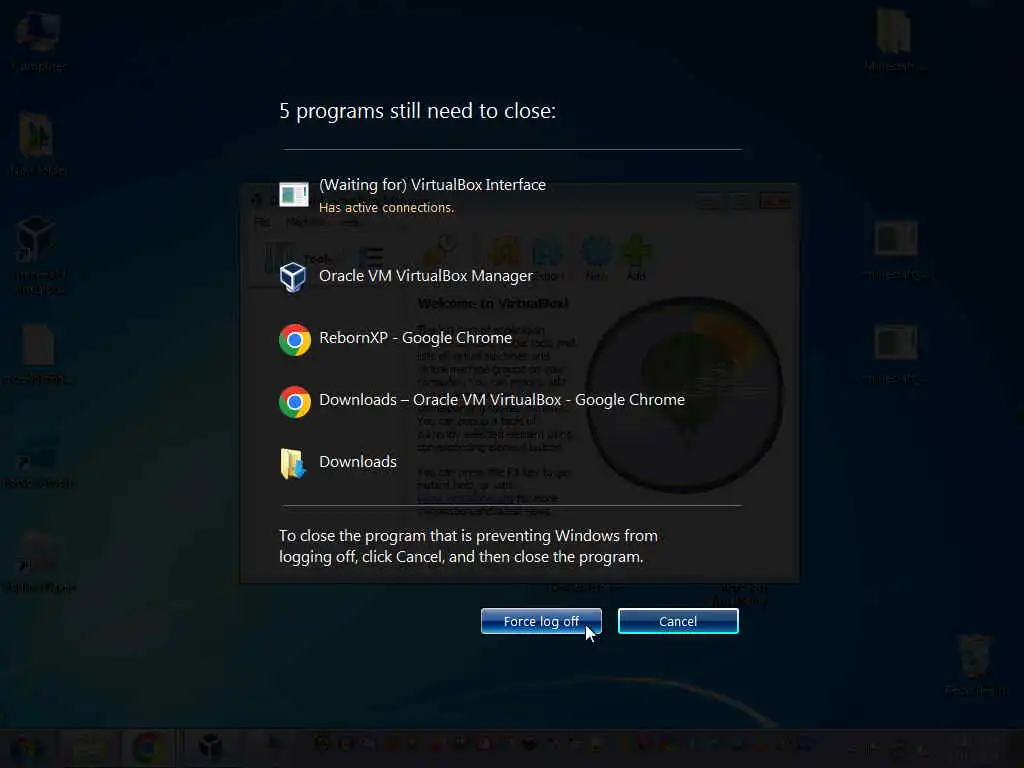Select "Oracle VM VirtualBox Manager" entry text

click(426, 276)
